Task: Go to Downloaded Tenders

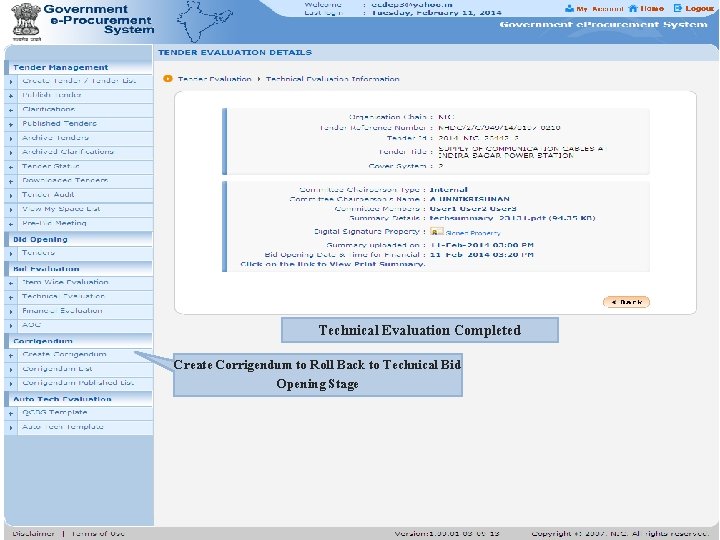Action: (65, 180)
